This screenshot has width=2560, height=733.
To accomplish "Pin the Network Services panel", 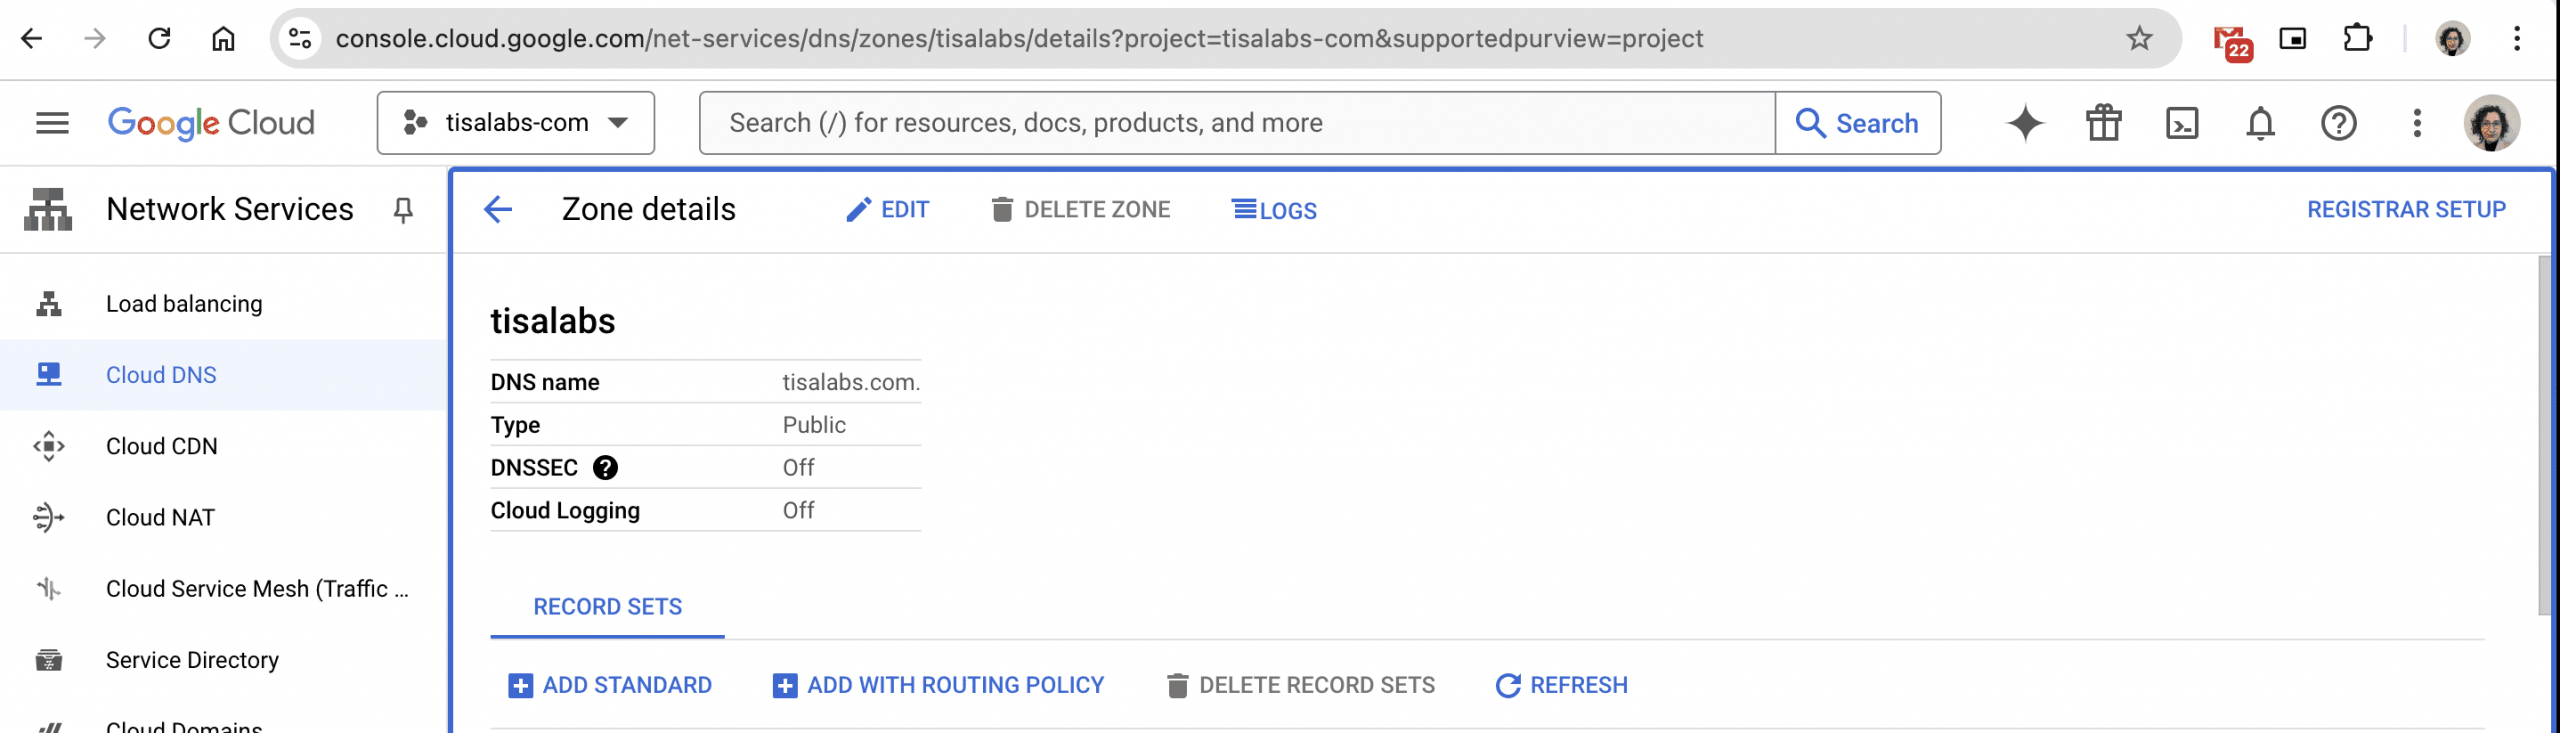I will click(x=403, y=210).
